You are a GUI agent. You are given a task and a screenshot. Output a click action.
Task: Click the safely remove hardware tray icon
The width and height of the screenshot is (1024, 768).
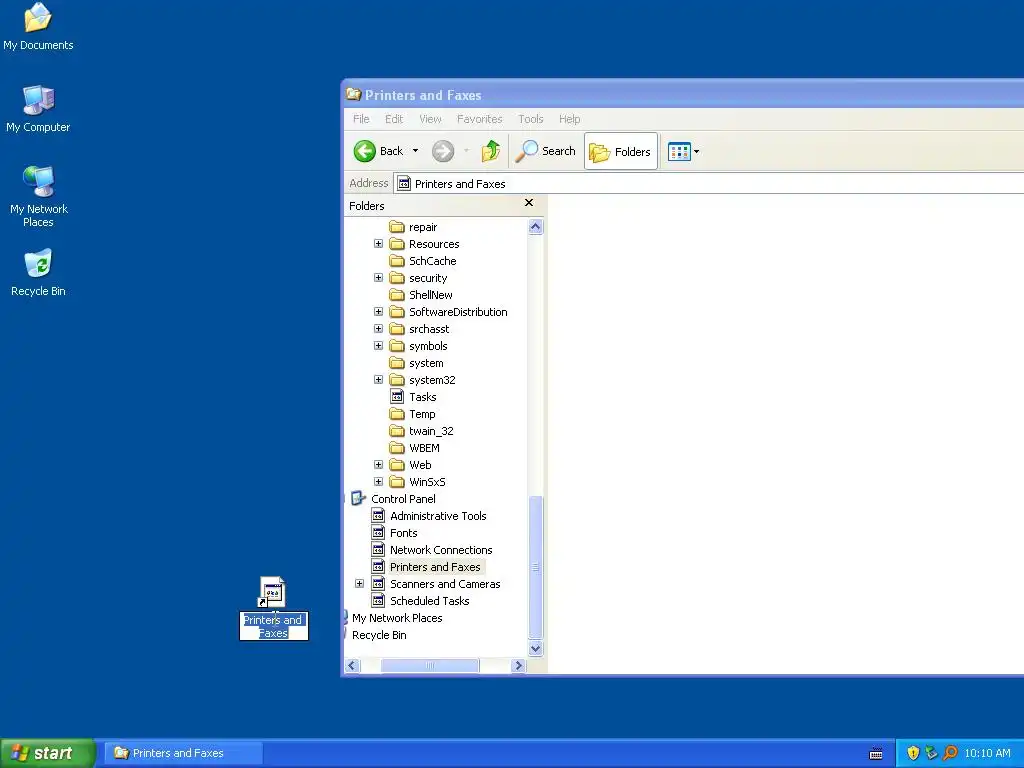click(x=931, y=753)
